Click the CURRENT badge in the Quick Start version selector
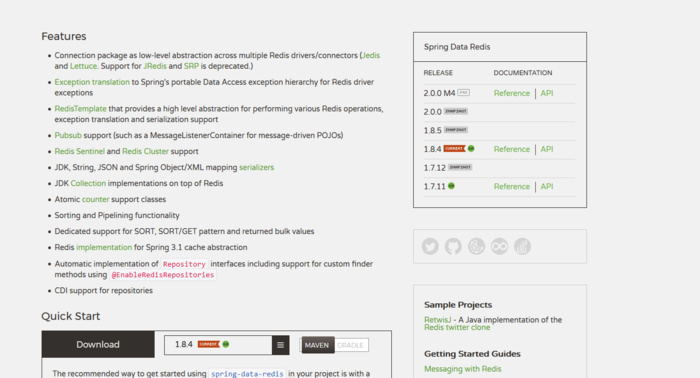This screenshot has height=378, width=700. (x=209, y=345)
